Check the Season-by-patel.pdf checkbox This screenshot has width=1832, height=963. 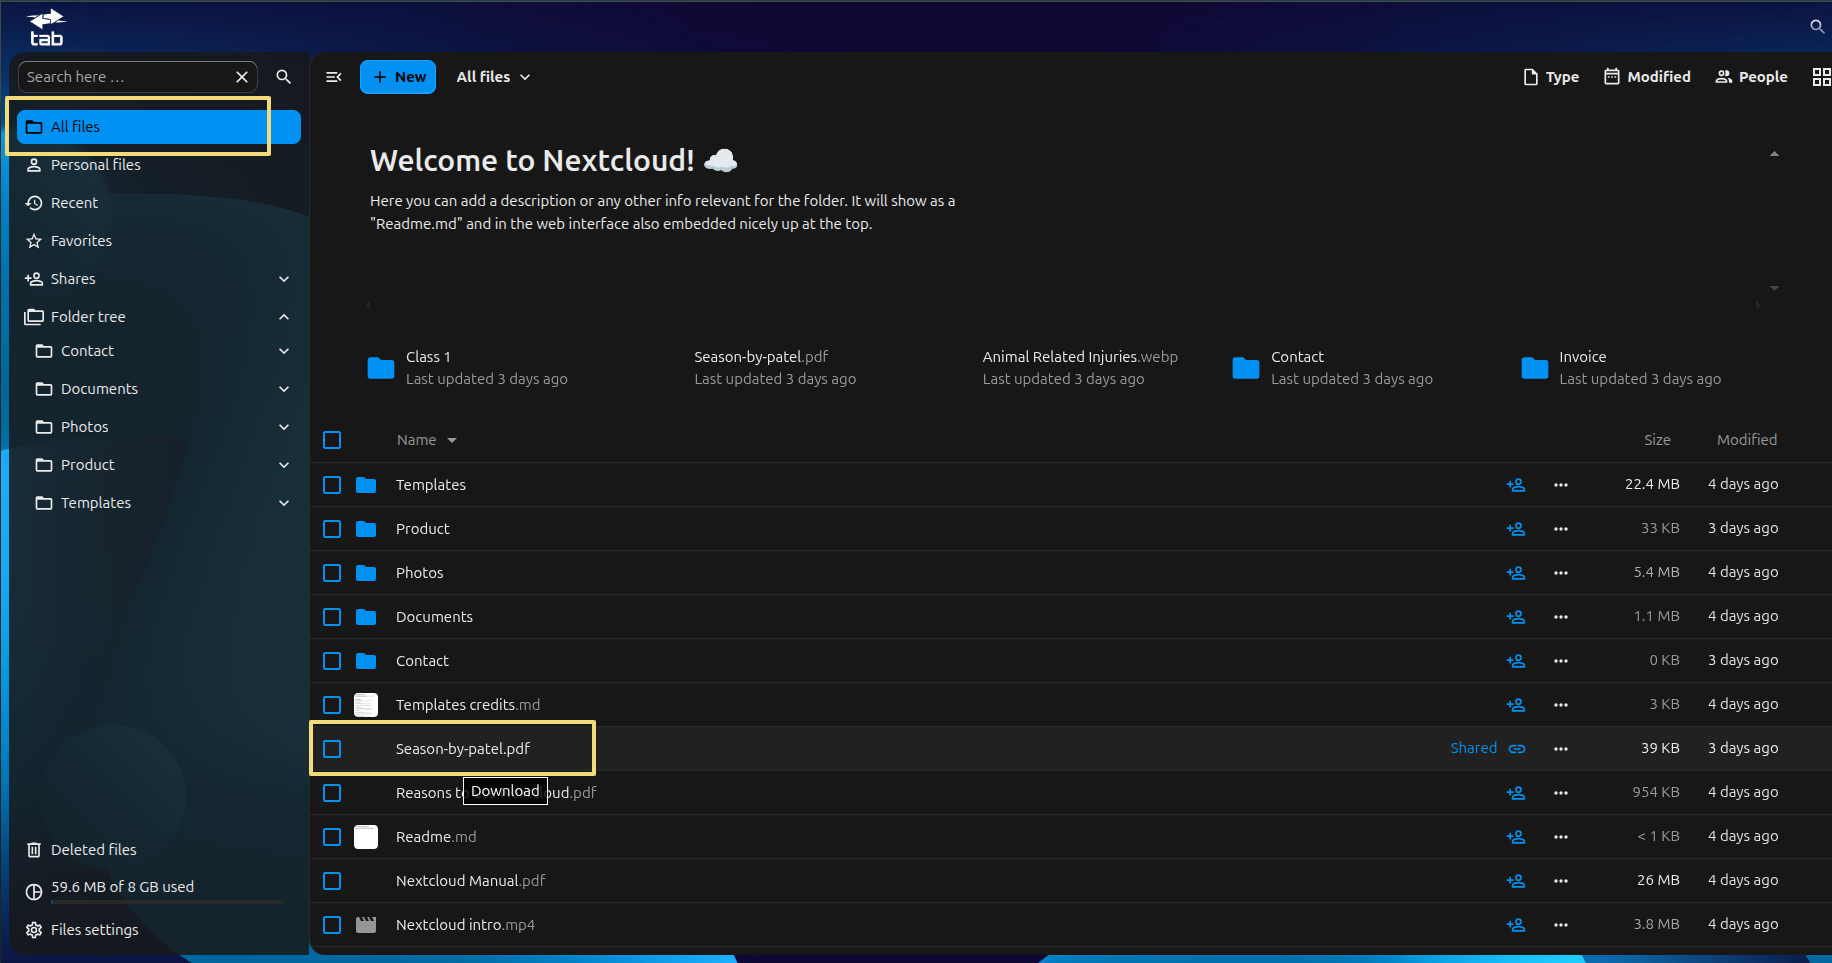[332, 749]
